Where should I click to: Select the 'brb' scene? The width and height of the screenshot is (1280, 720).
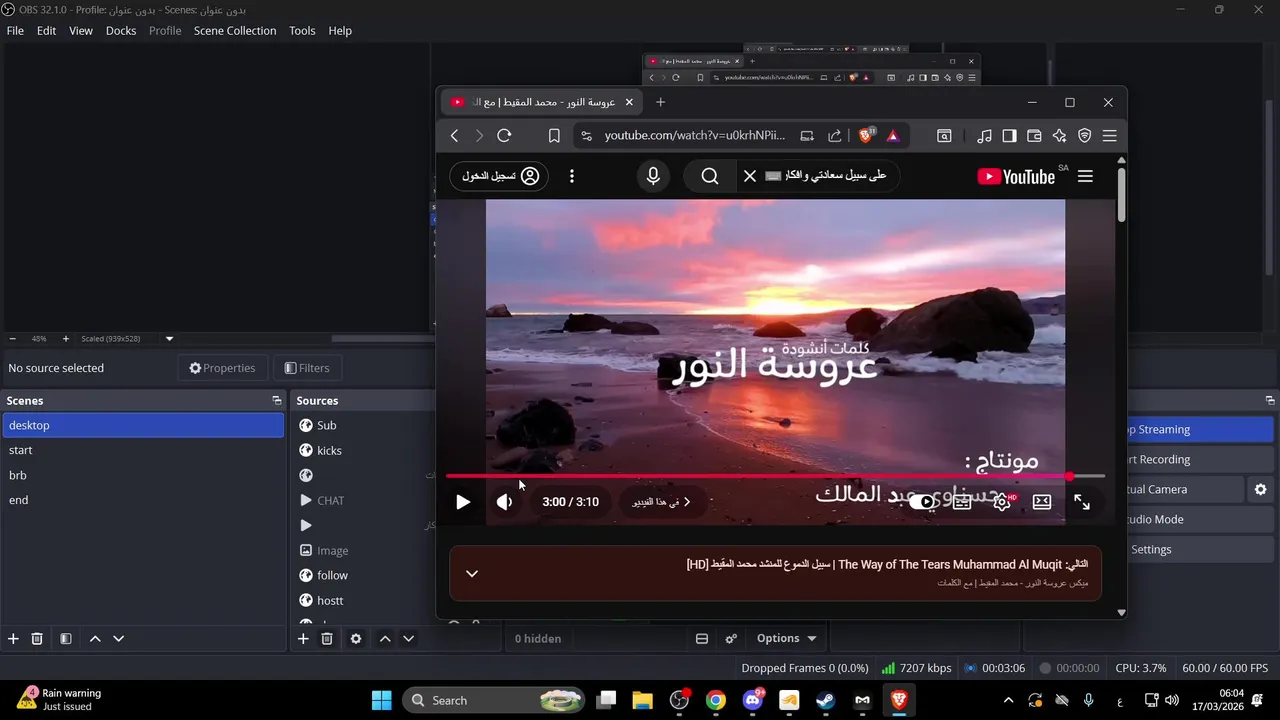[x=143, y=475]
